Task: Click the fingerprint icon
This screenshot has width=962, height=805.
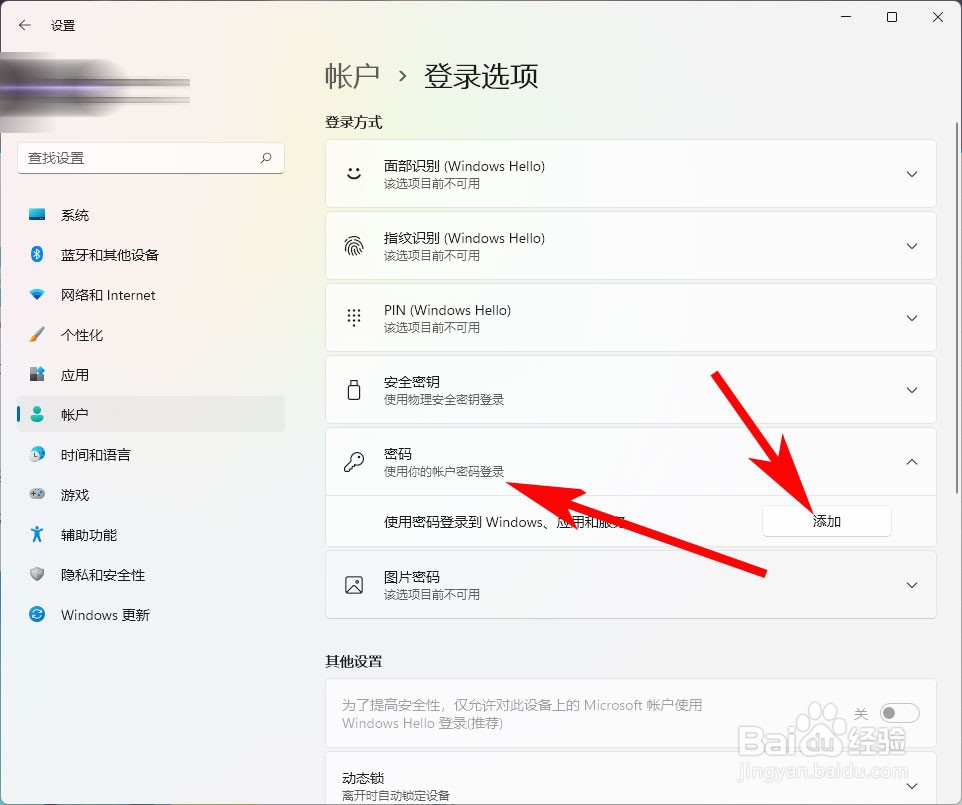Action: (354, 245)
